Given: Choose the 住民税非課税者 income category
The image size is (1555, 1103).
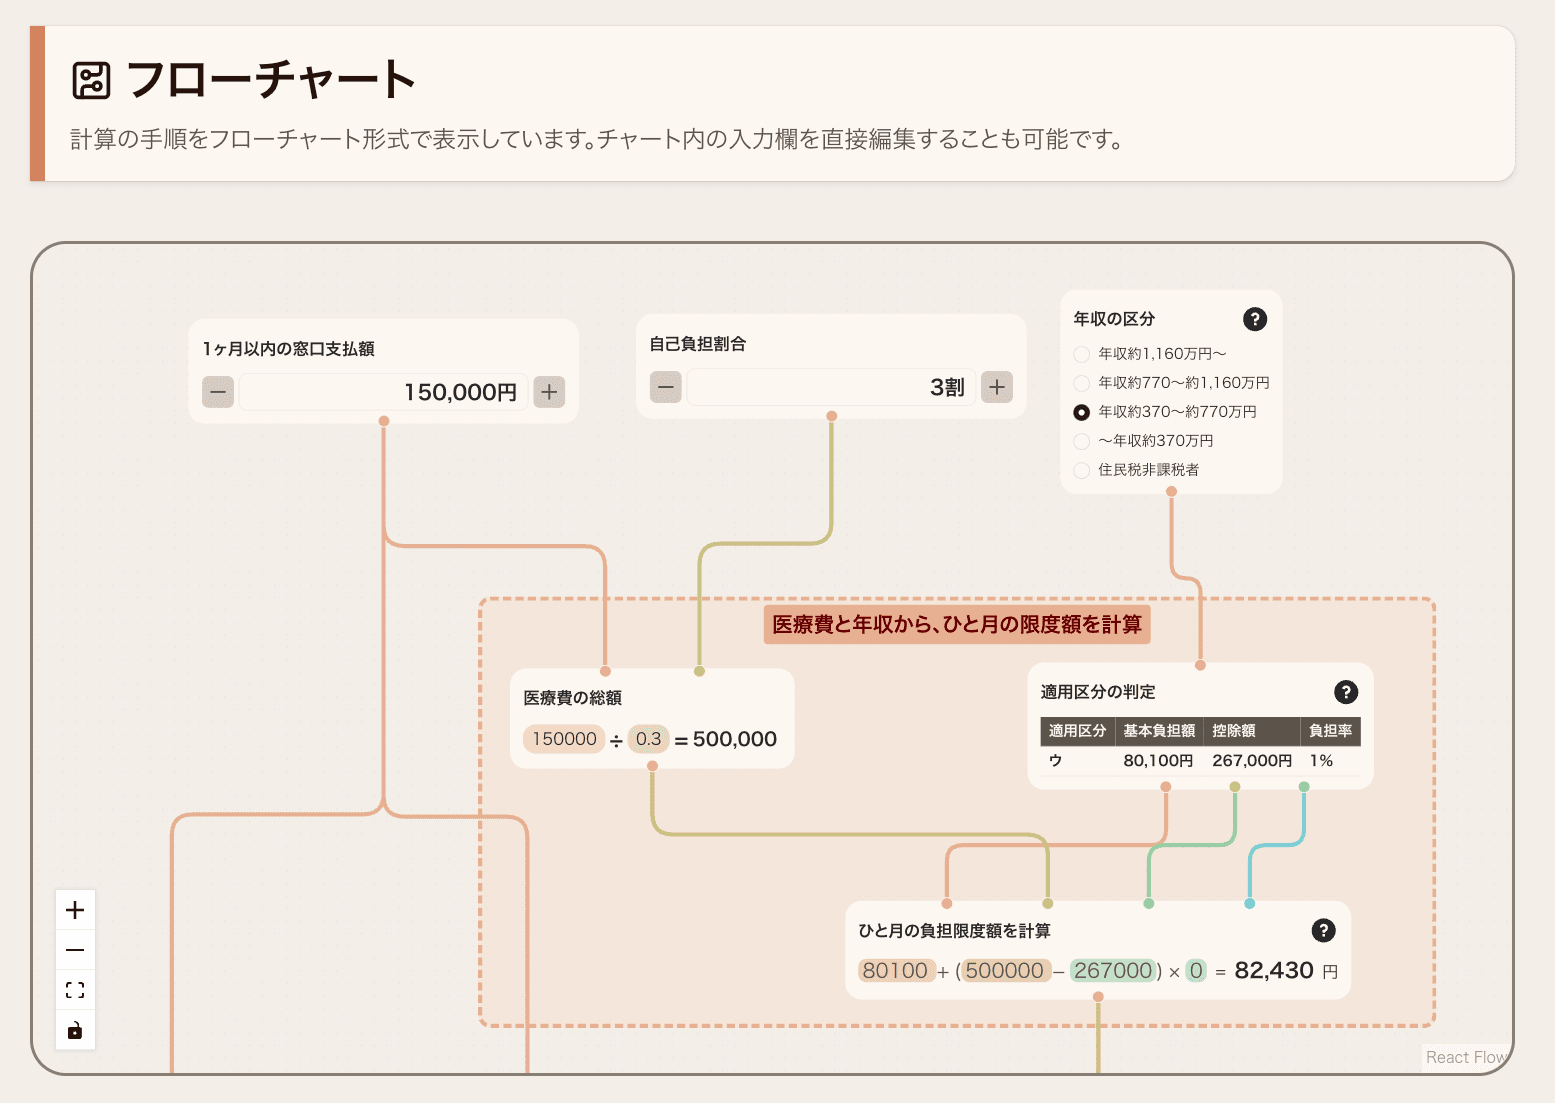Looking at the screenshot, I should (x=1081, y=470).
